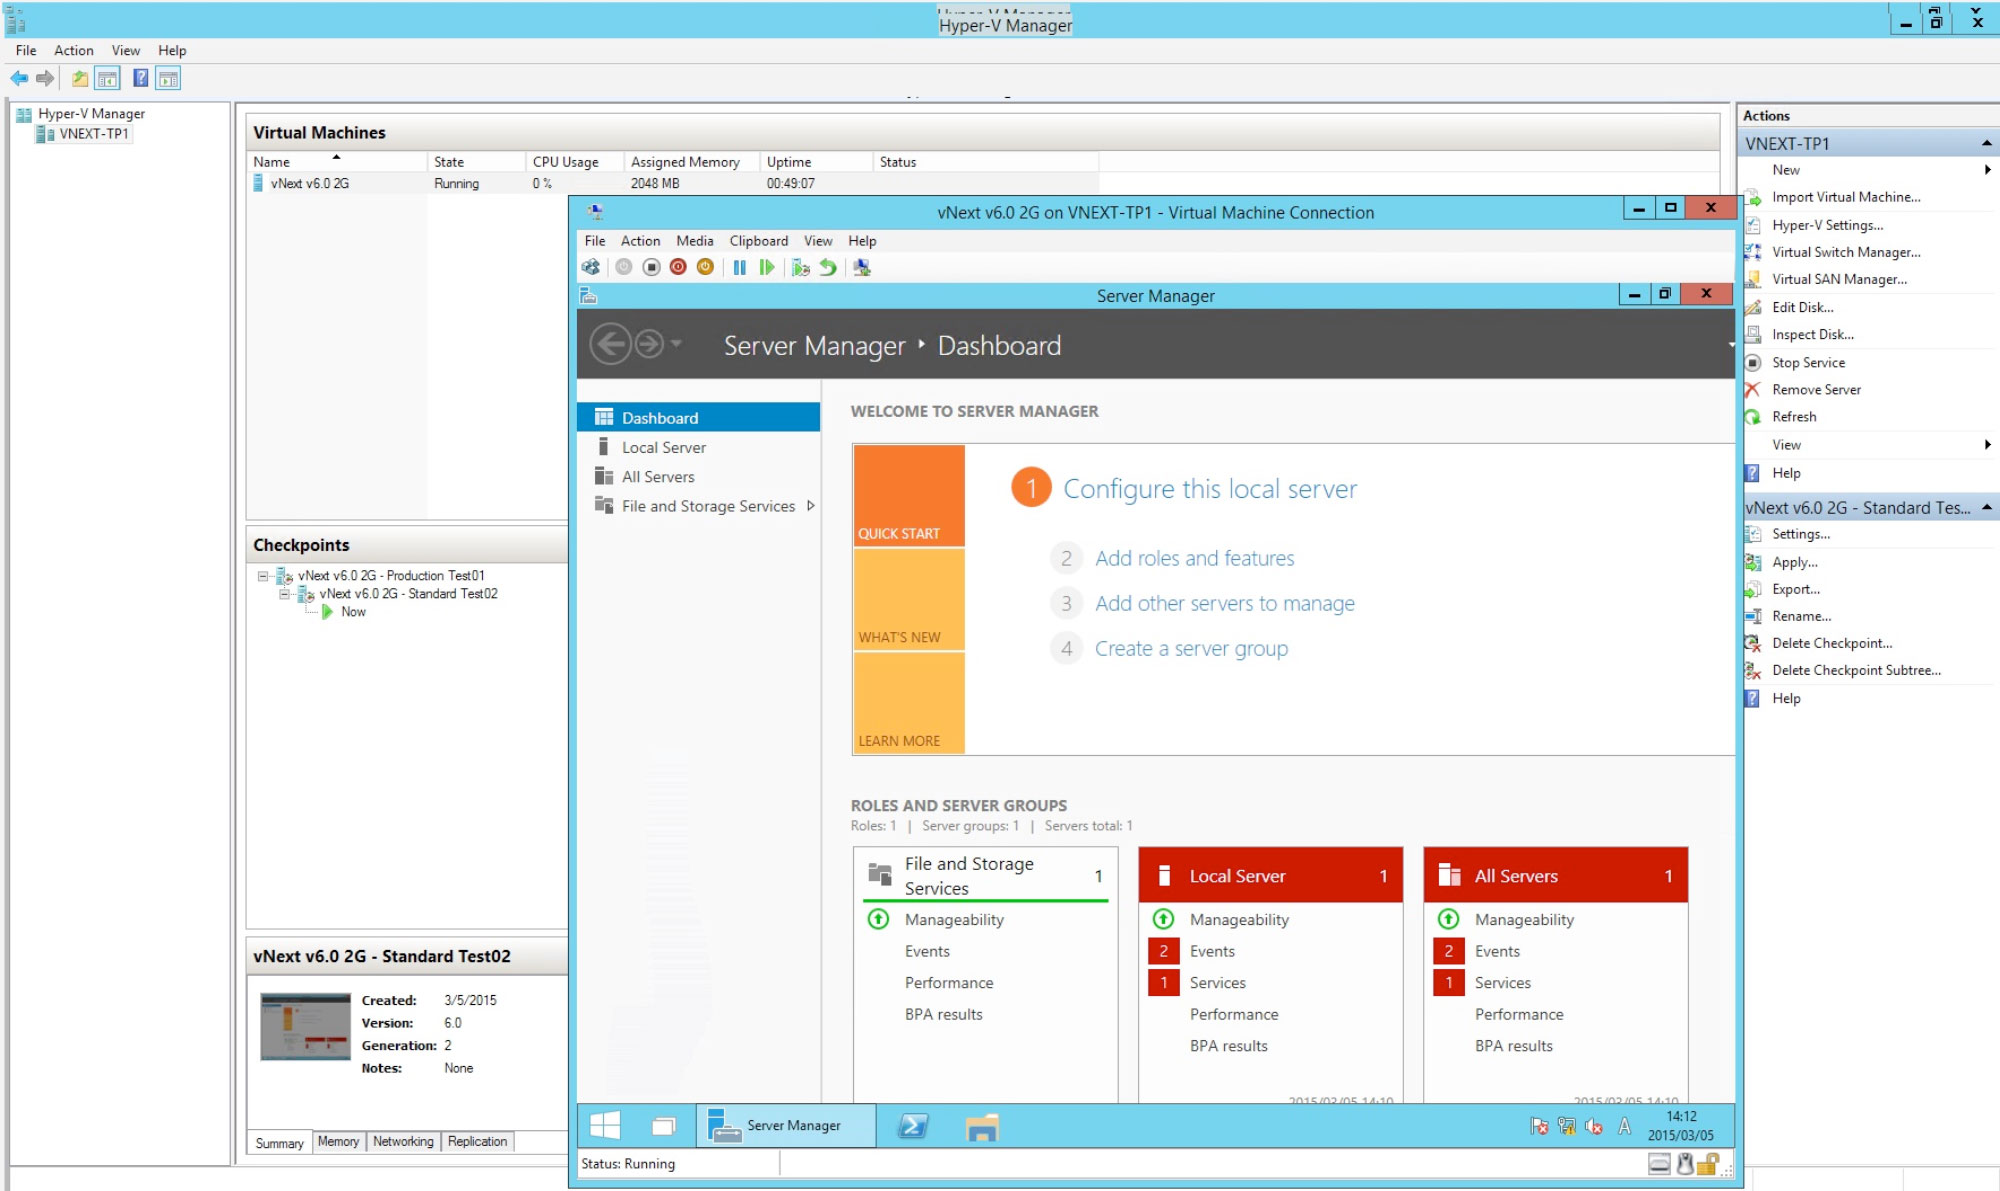Image resolution: width=2000 pixels, height=1191 pixels.
Task: Sort virtual machines by Name column
Action: pos(337,162)
